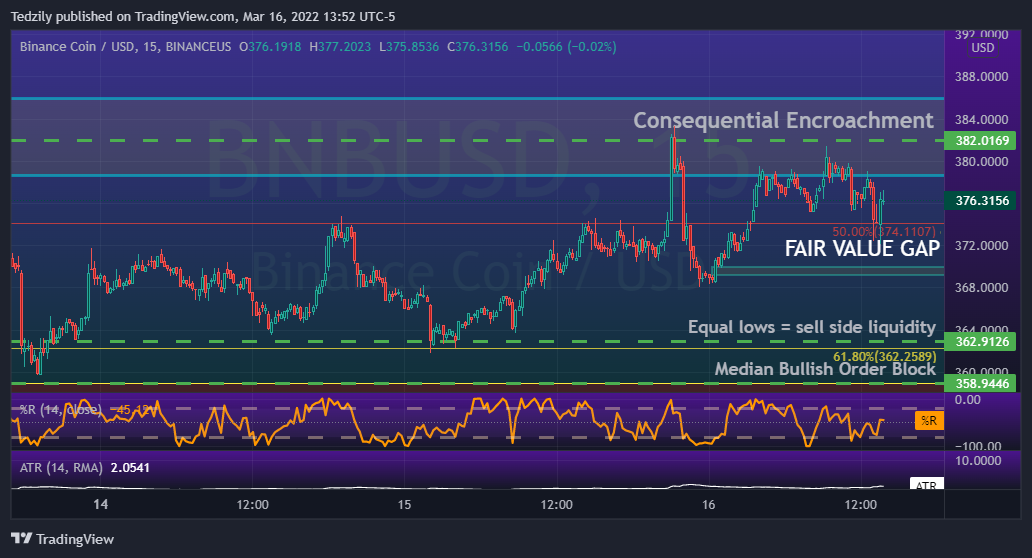Click the 'Median Bullish Order Block' label
The height and width of the screenshot is (558, 1032).
[825, 368]
